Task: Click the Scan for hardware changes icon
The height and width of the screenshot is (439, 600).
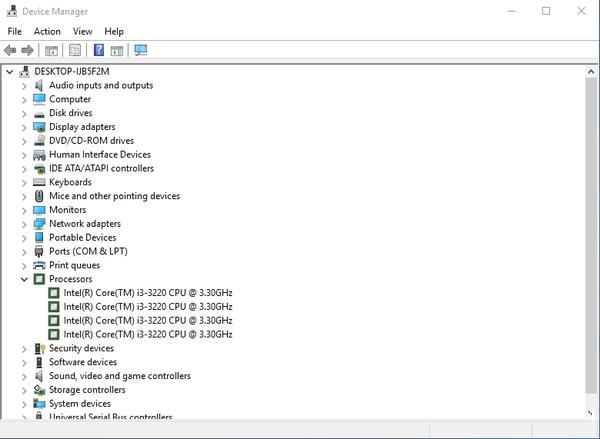Action: (140, 50)
